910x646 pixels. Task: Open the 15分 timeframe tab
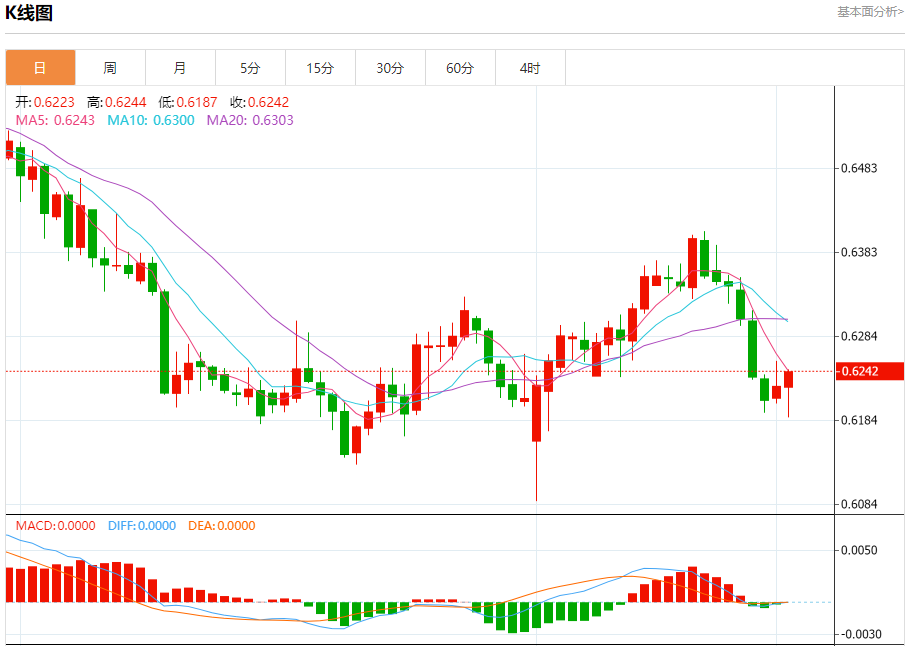320,68
